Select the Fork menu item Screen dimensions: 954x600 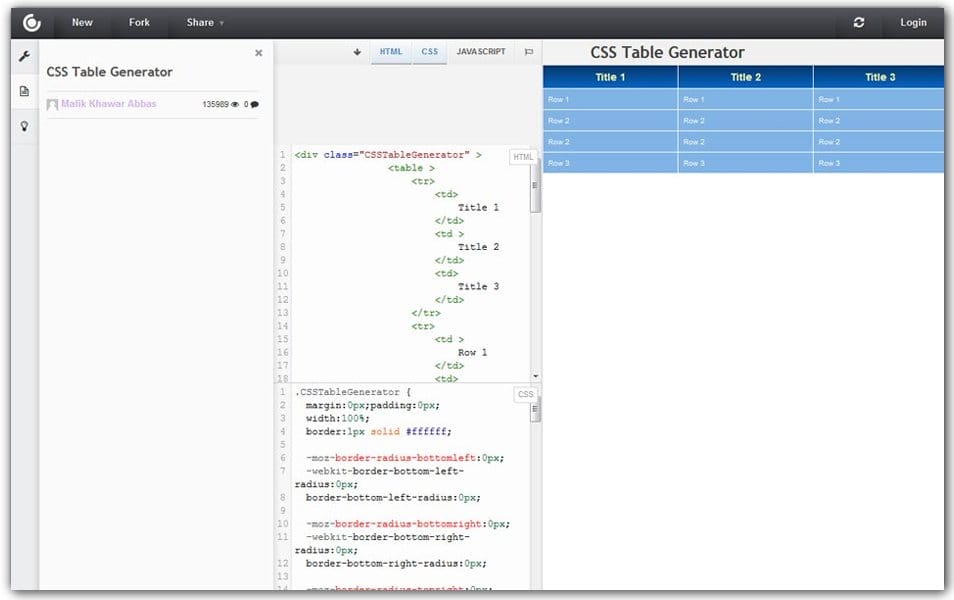139,23
